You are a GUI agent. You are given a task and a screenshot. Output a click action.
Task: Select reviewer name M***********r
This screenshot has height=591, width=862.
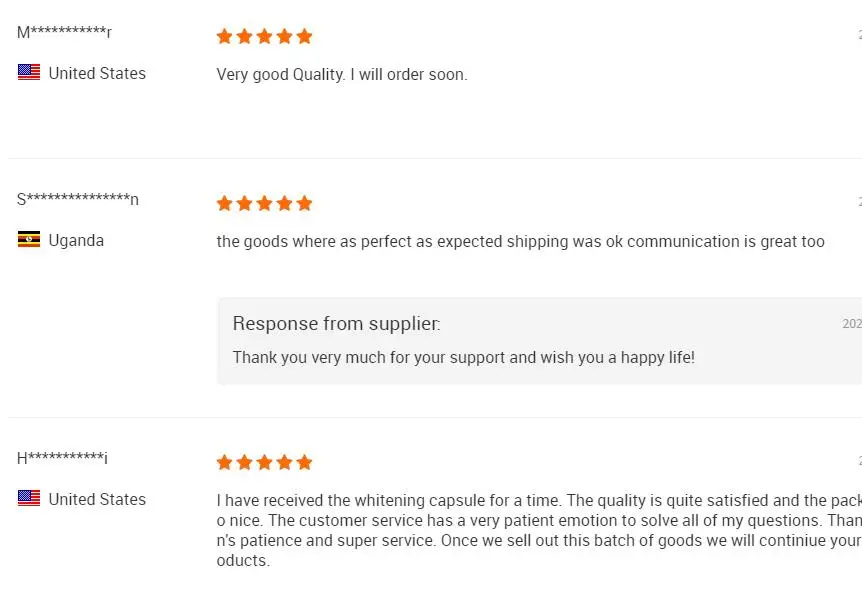tap(64, 32)
